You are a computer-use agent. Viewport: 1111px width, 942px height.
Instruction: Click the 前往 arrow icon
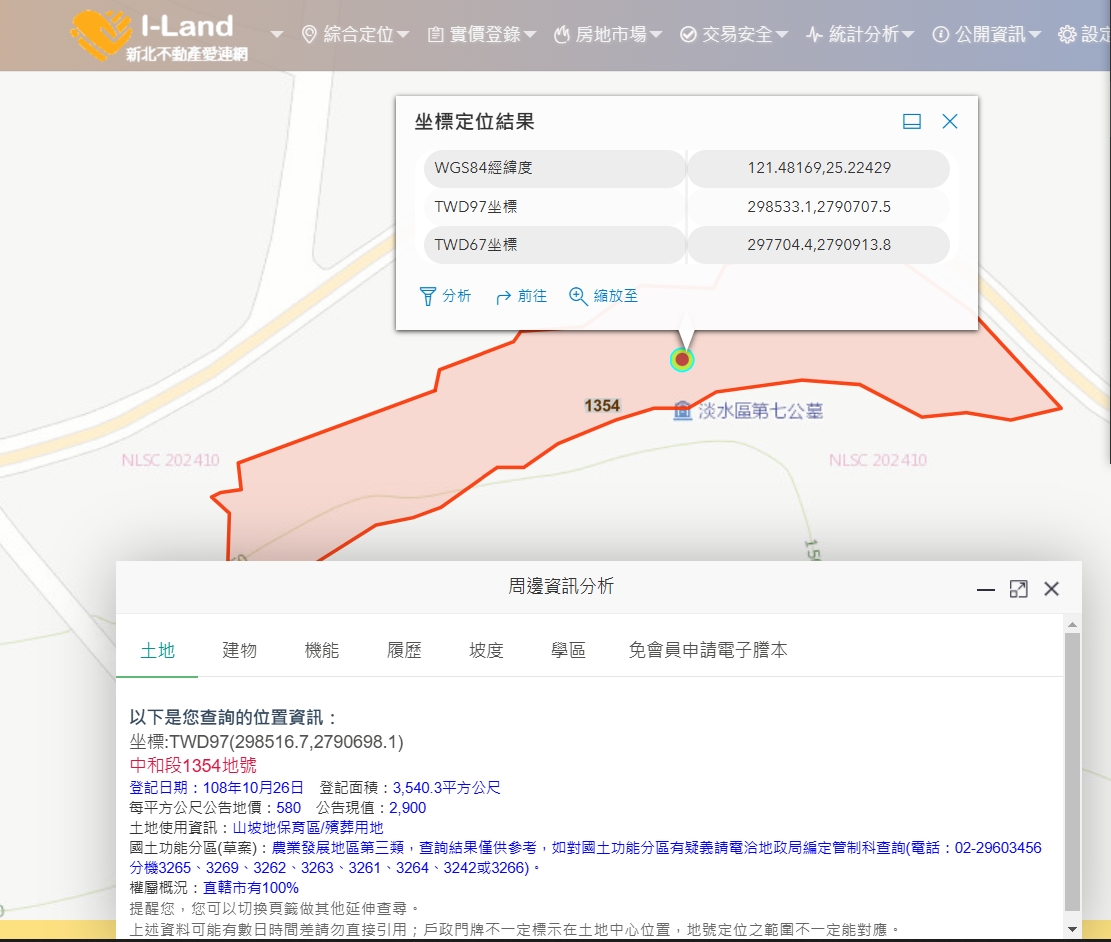pyautogui.click(x=504, y=296)
